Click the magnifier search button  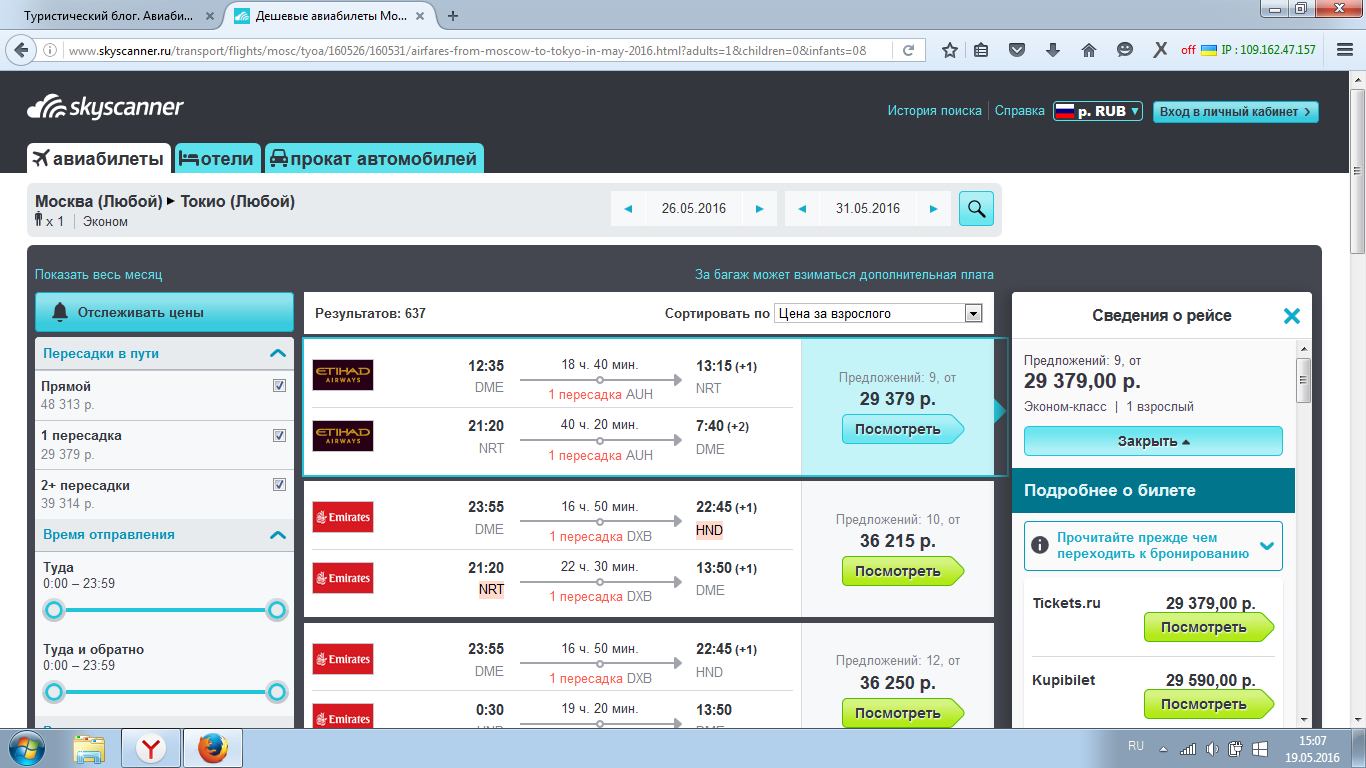click(976, 209)
